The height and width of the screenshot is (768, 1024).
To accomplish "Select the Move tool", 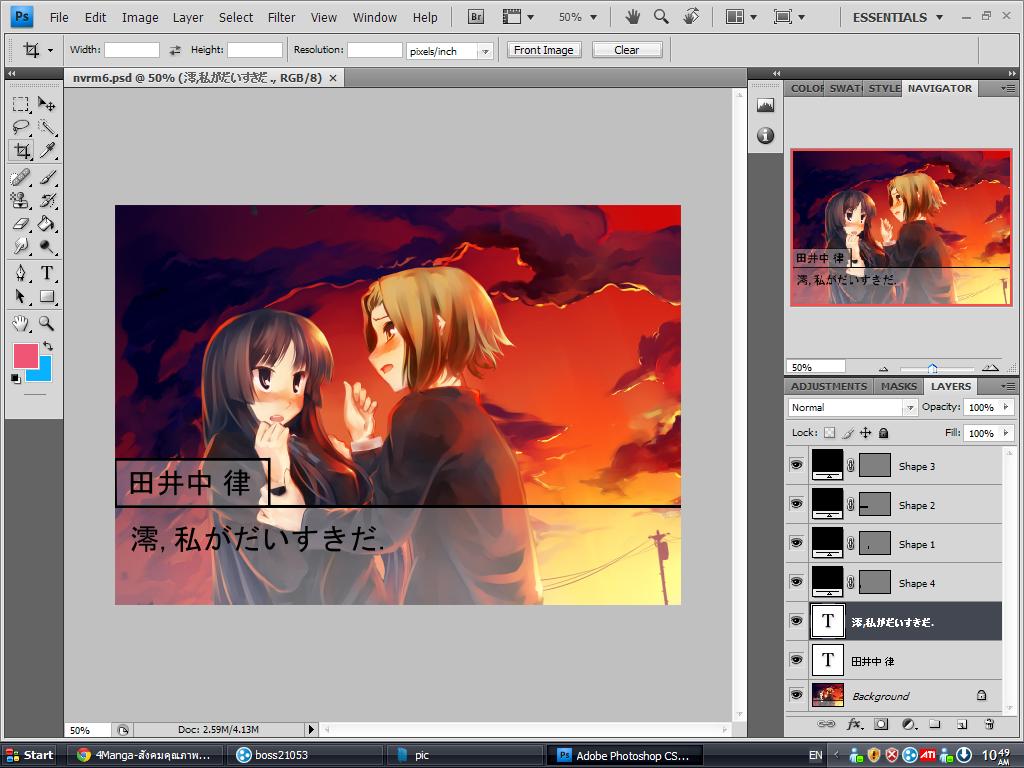I will (46, 104).
